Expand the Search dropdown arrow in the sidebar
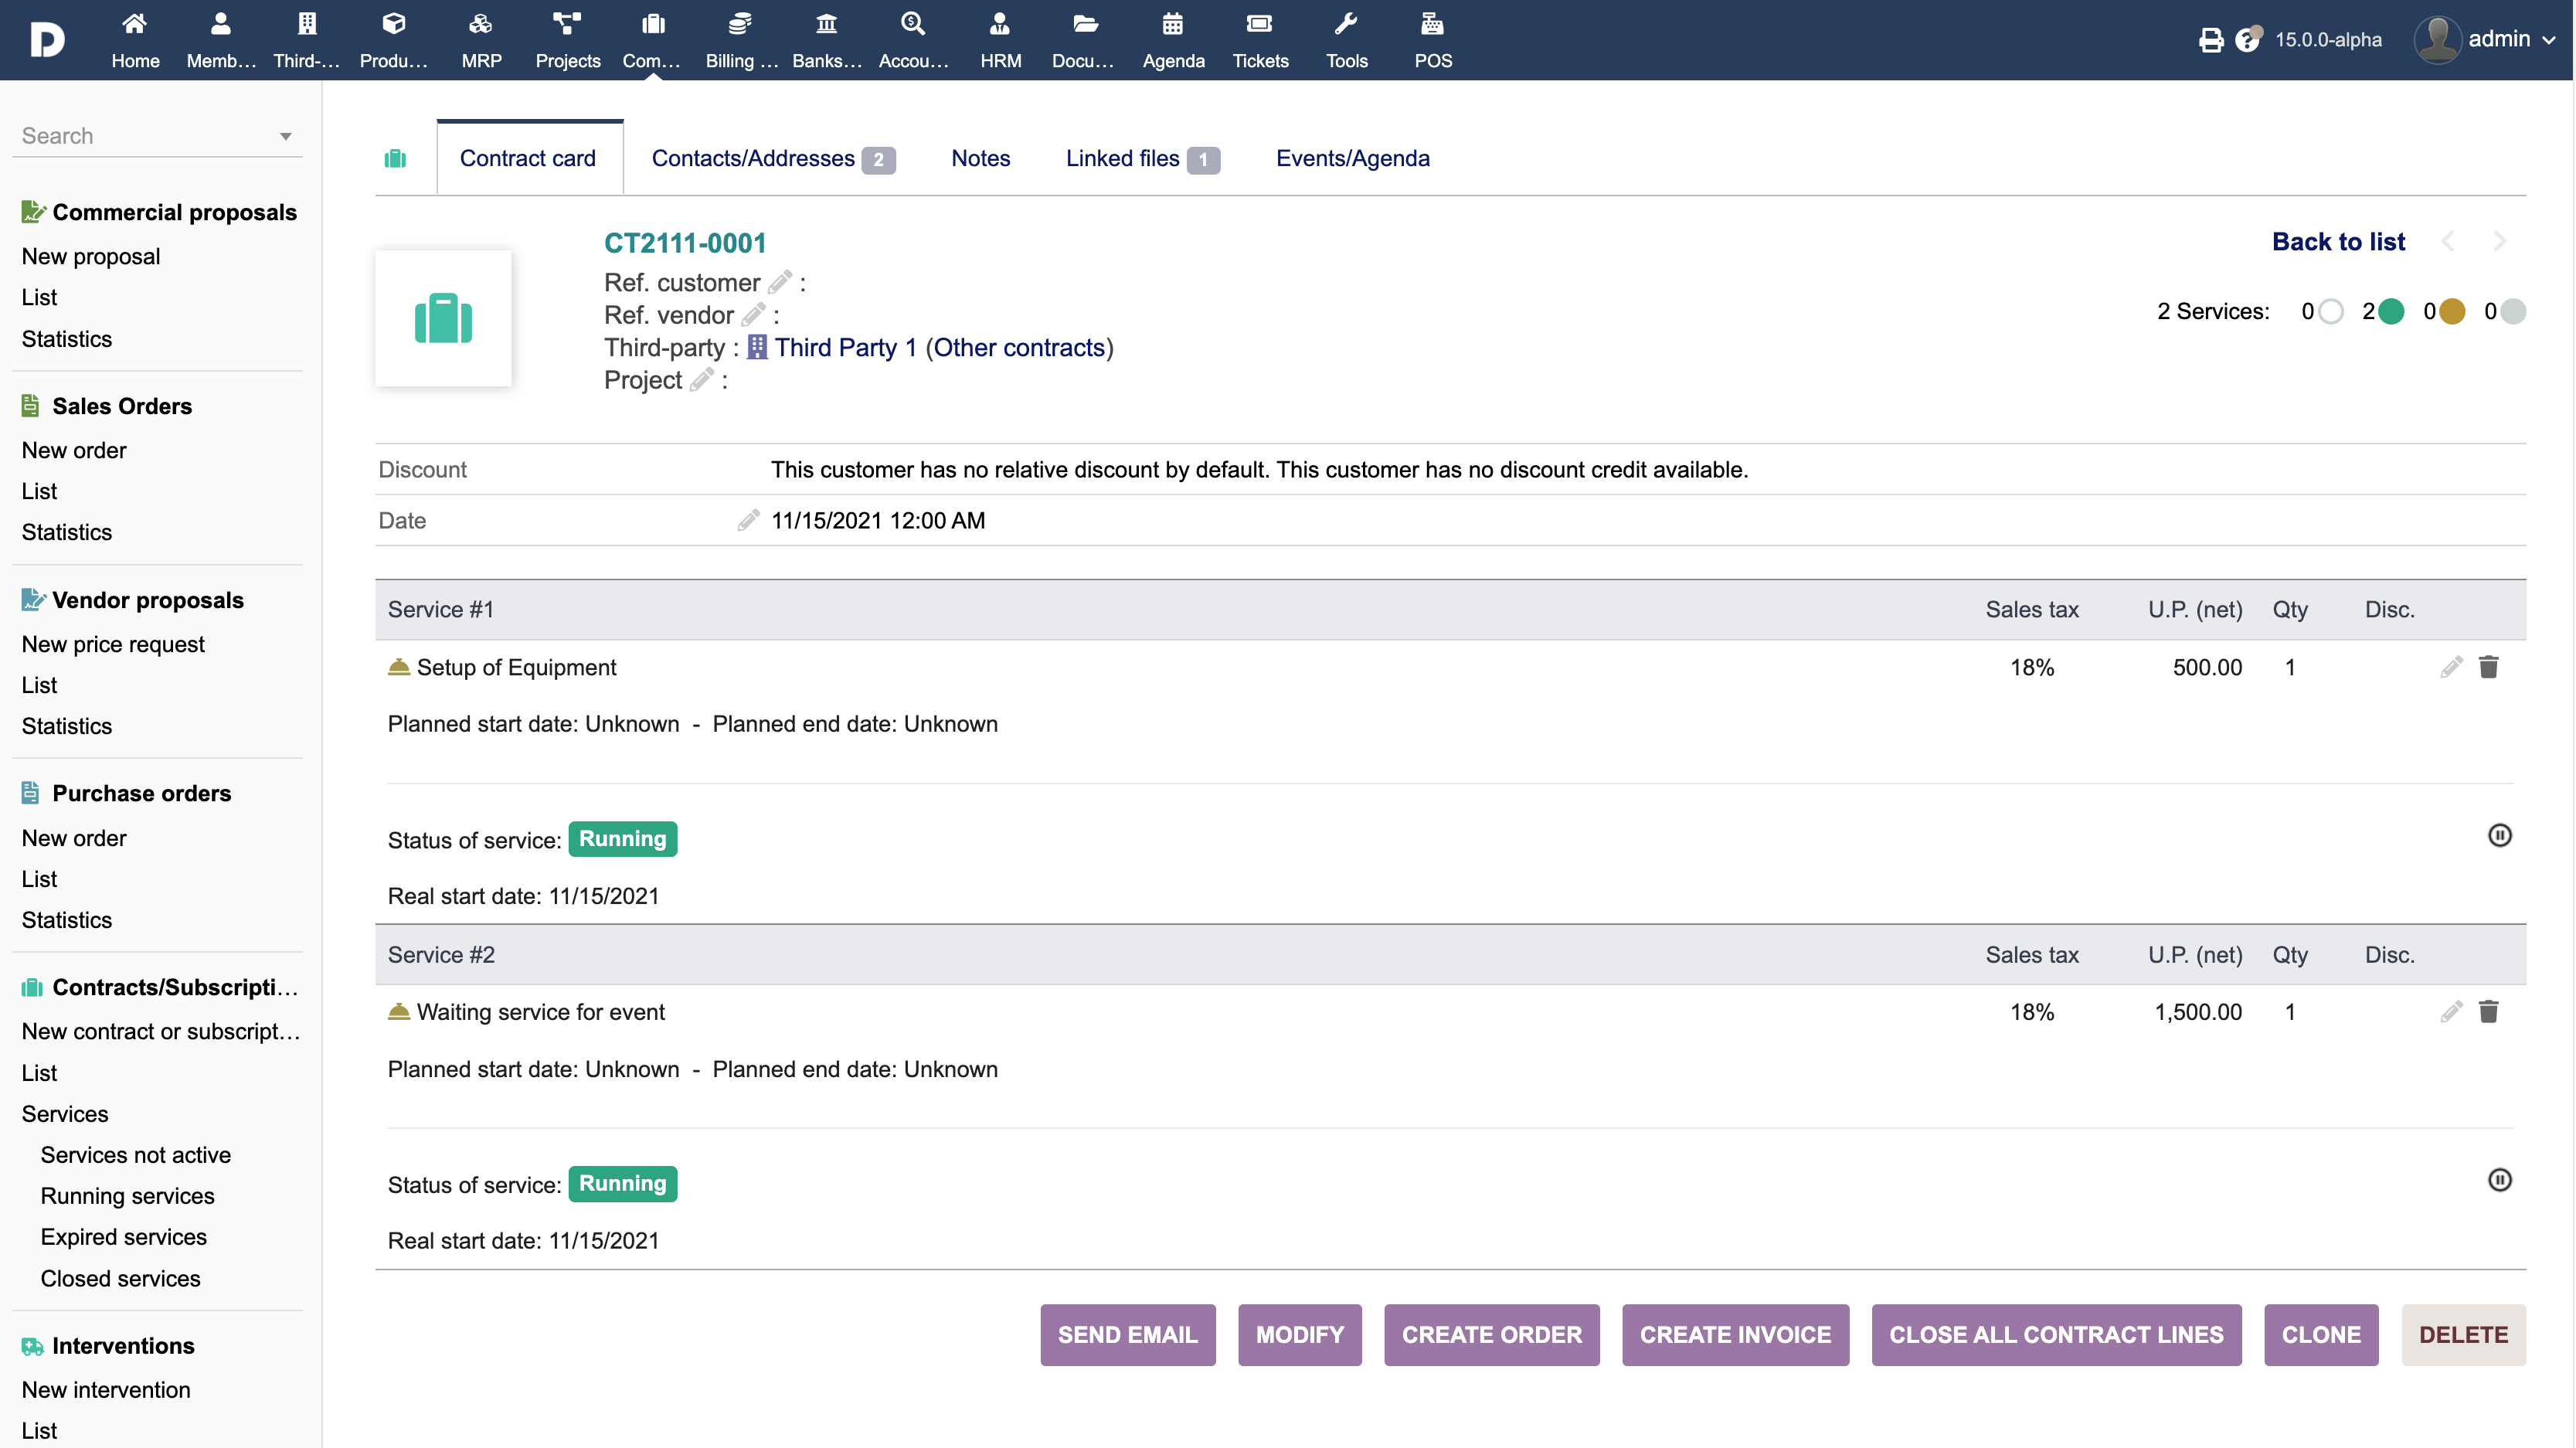 (x=285, y=136)
